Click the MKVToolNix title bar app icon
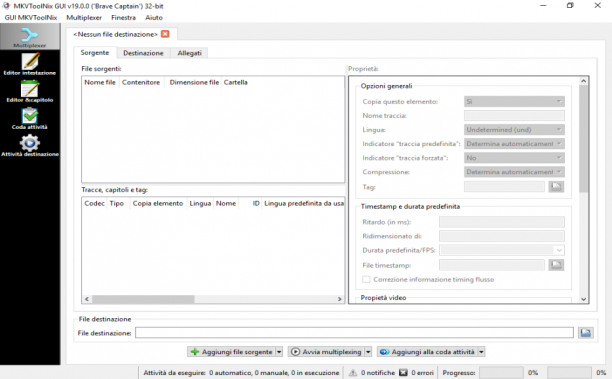Image resolution: width=612 pixels, height=379 pixels. (x=6, y=6)
